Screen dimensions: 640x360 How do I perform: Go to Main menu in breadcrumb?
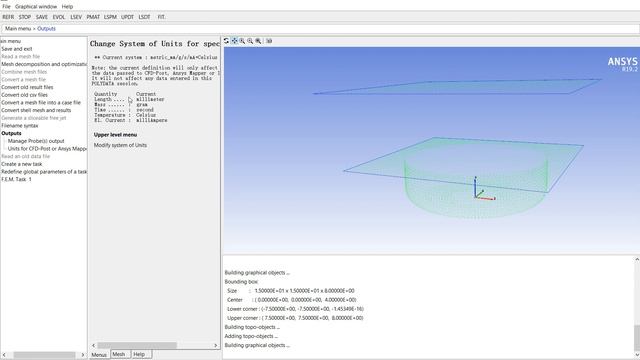pyautogui.click(x=18, y=29)
